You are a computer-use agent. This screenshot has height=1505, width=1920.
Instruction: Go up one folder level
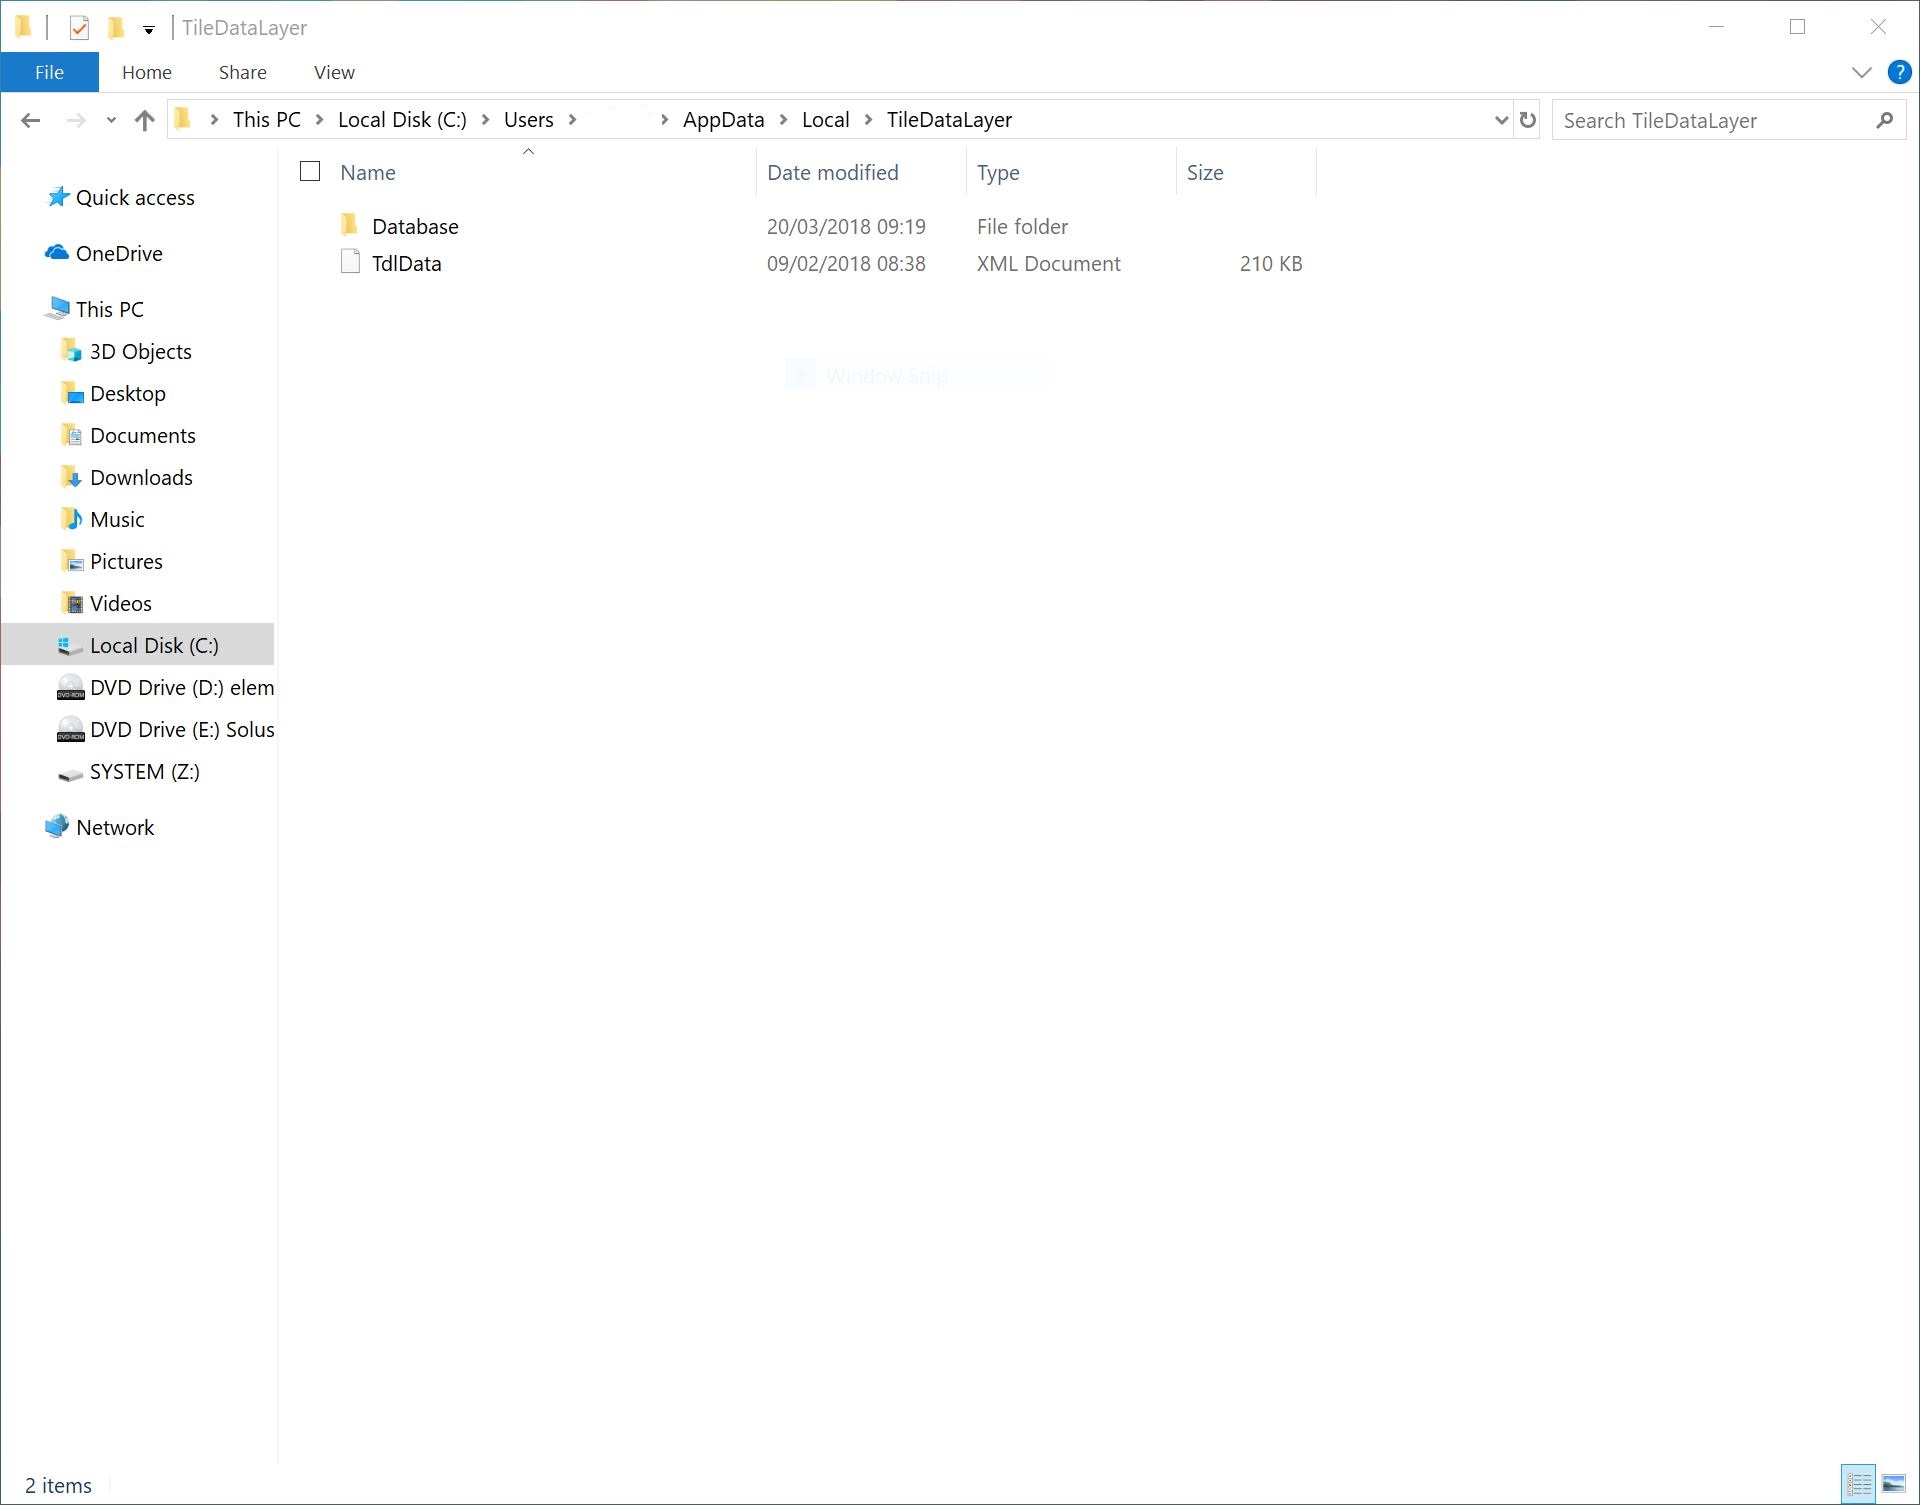(145, 120)
